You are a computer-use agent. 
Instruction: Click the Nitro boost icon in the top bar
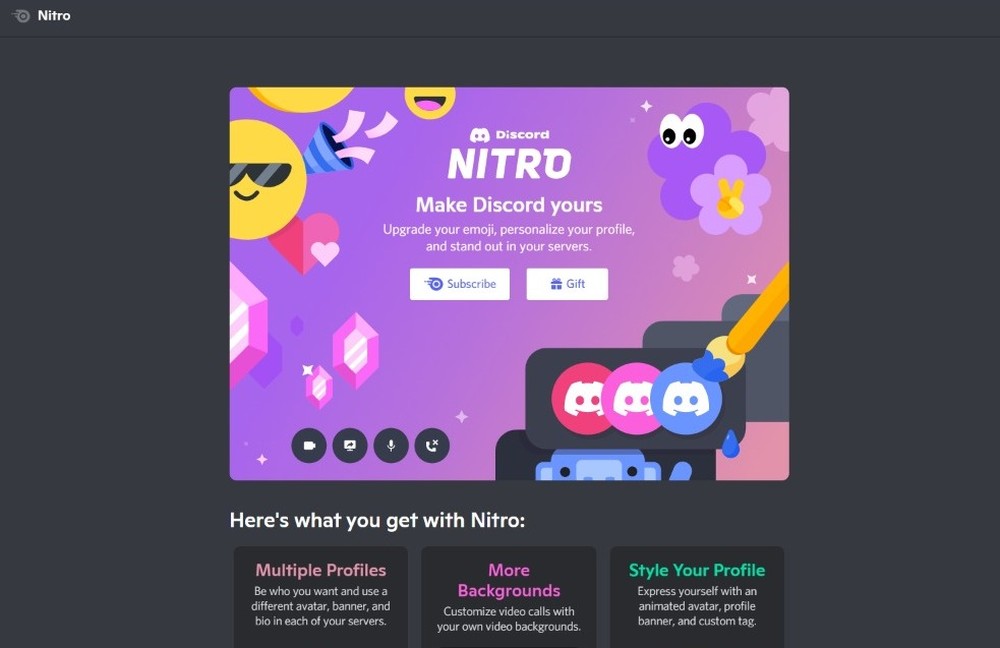click(19, 15)
